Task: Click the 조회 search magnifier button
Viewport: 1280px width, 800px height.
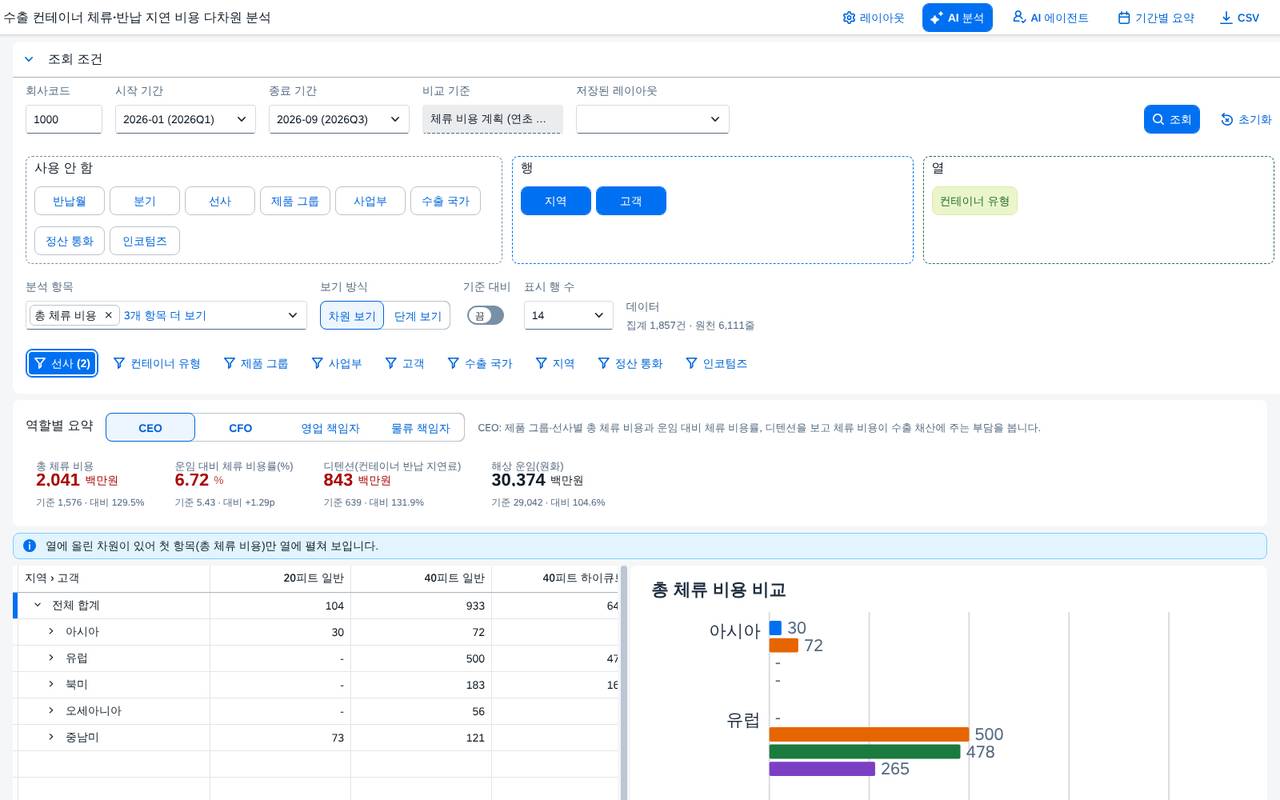Action: click(x=1171, y=119)
